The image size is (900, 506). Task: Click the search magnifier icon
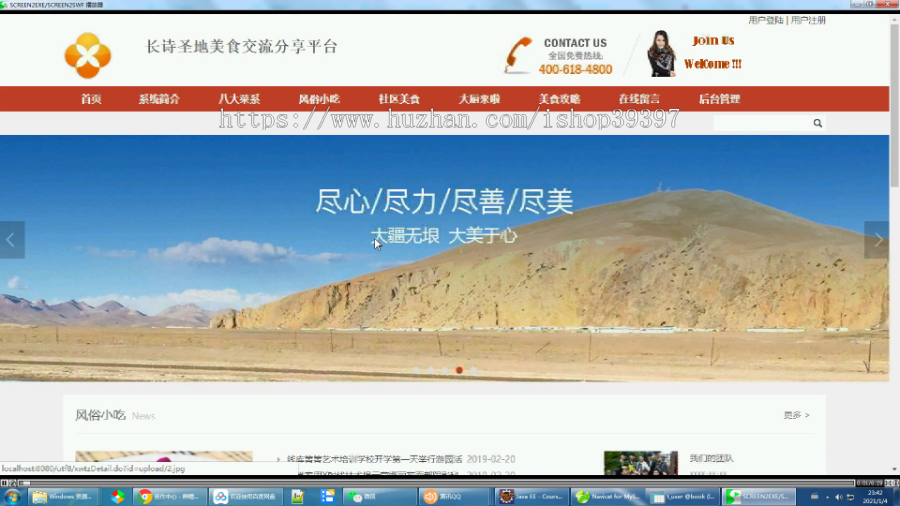tap(817, 123)
